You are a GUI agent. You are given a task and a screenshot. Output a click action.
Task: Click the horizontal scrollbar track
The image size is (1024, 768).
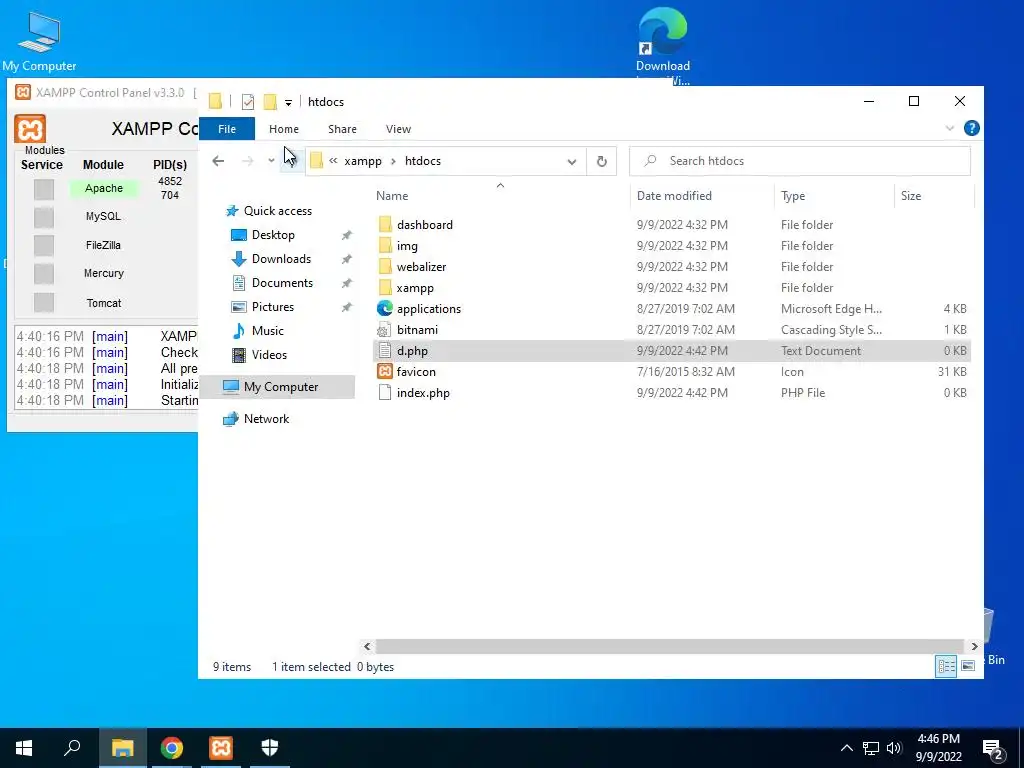point(669,646)
